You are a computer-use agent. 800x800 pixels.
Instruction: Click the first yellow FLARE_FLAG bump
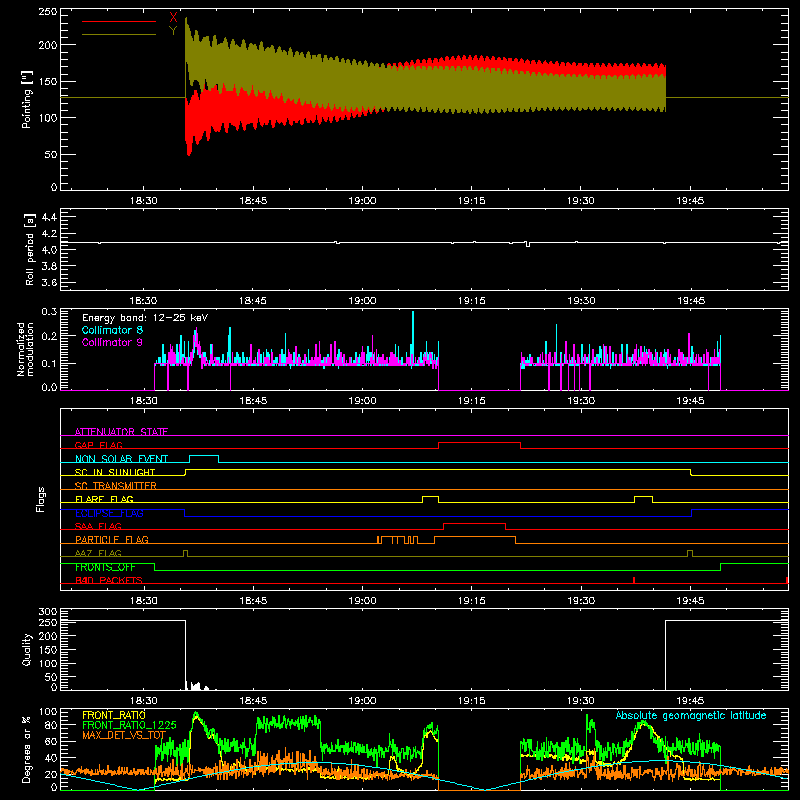point(431,496)
